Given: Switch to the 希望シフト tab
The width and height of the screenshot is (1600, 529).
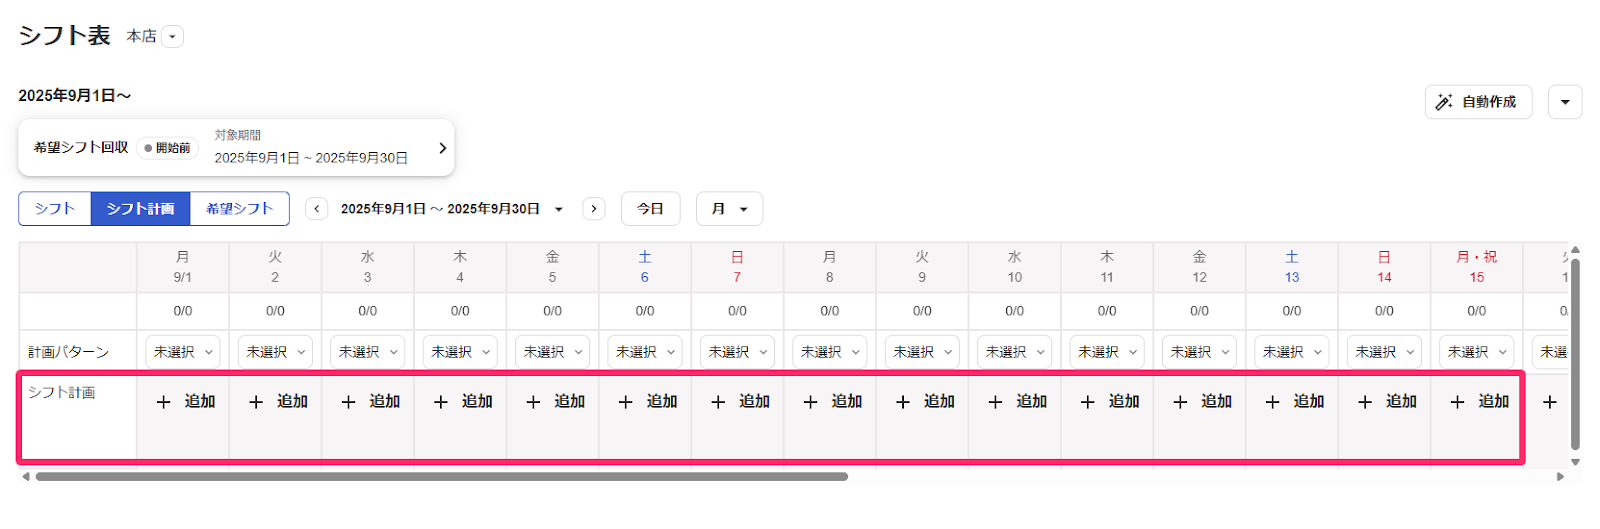Looking at the screenshot, I should [240, 209].
